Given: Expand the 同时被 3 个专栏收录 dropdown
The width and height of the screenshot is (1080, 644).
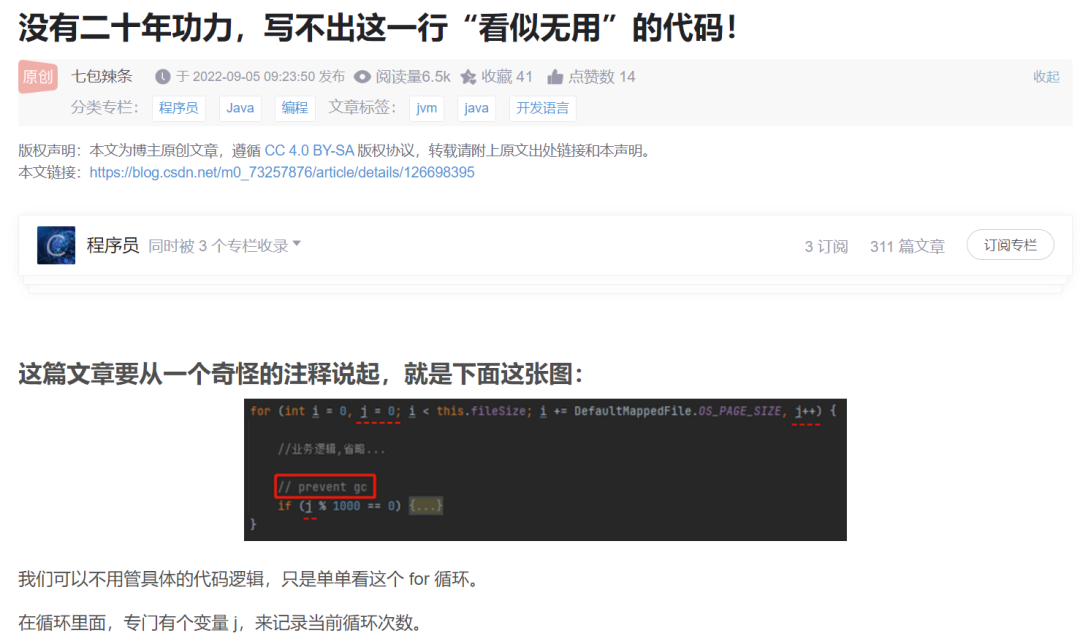Looking at the screenshot, I should point(225,246).
